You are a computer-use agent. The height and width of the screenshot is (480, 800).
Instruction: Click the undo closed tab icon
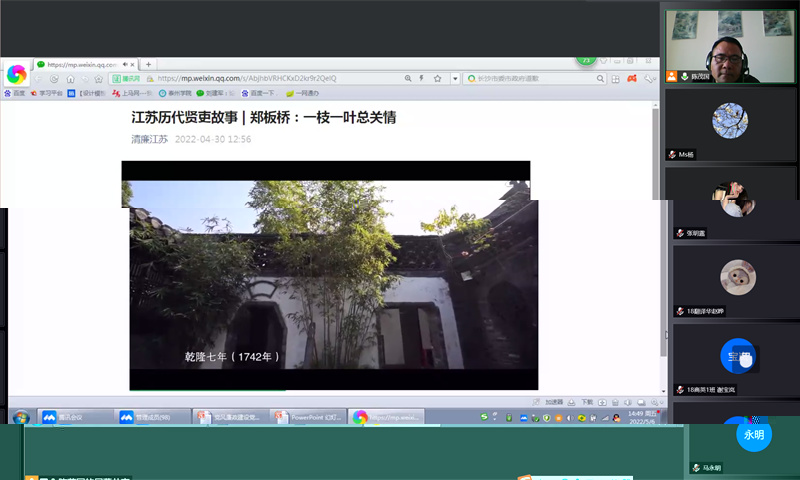[85, 79]
